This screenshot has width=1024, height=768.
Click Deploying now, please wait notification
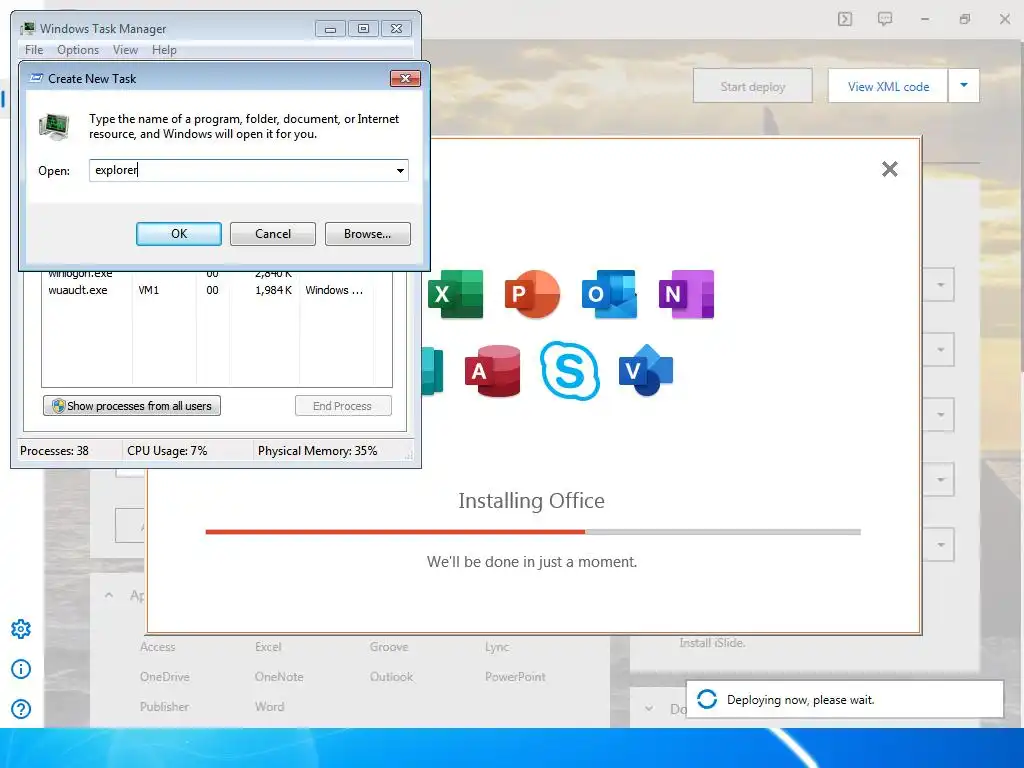point(844,699)
